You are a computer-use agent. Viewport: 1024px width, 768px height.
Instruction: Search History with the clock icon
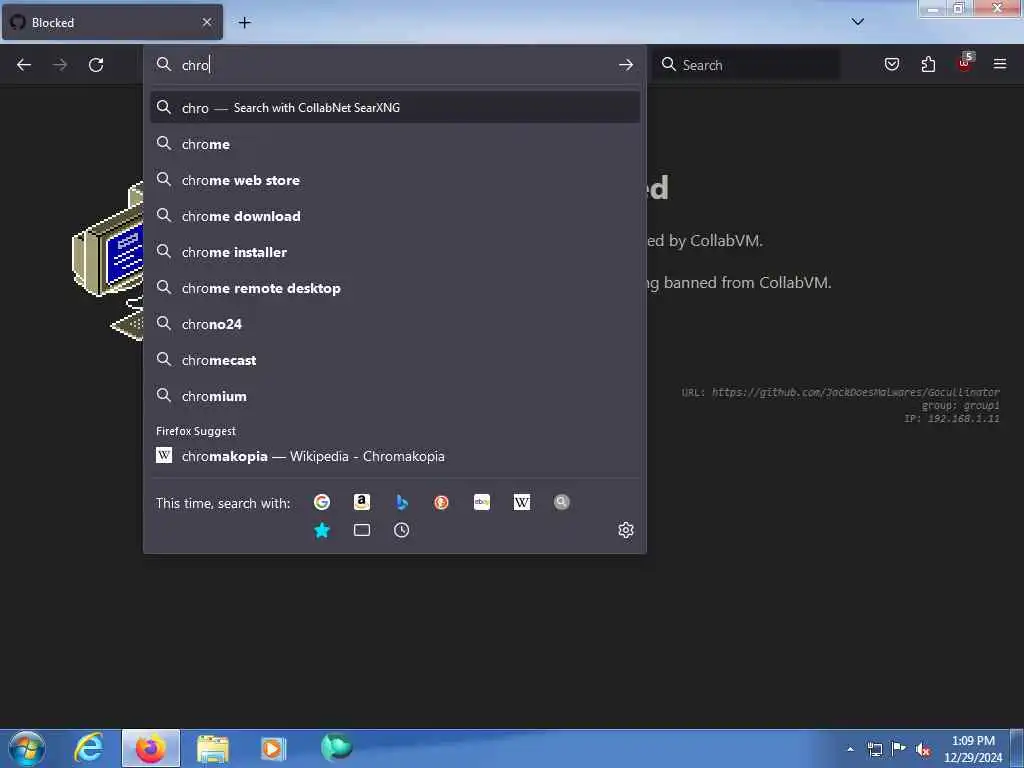[402, 530]
